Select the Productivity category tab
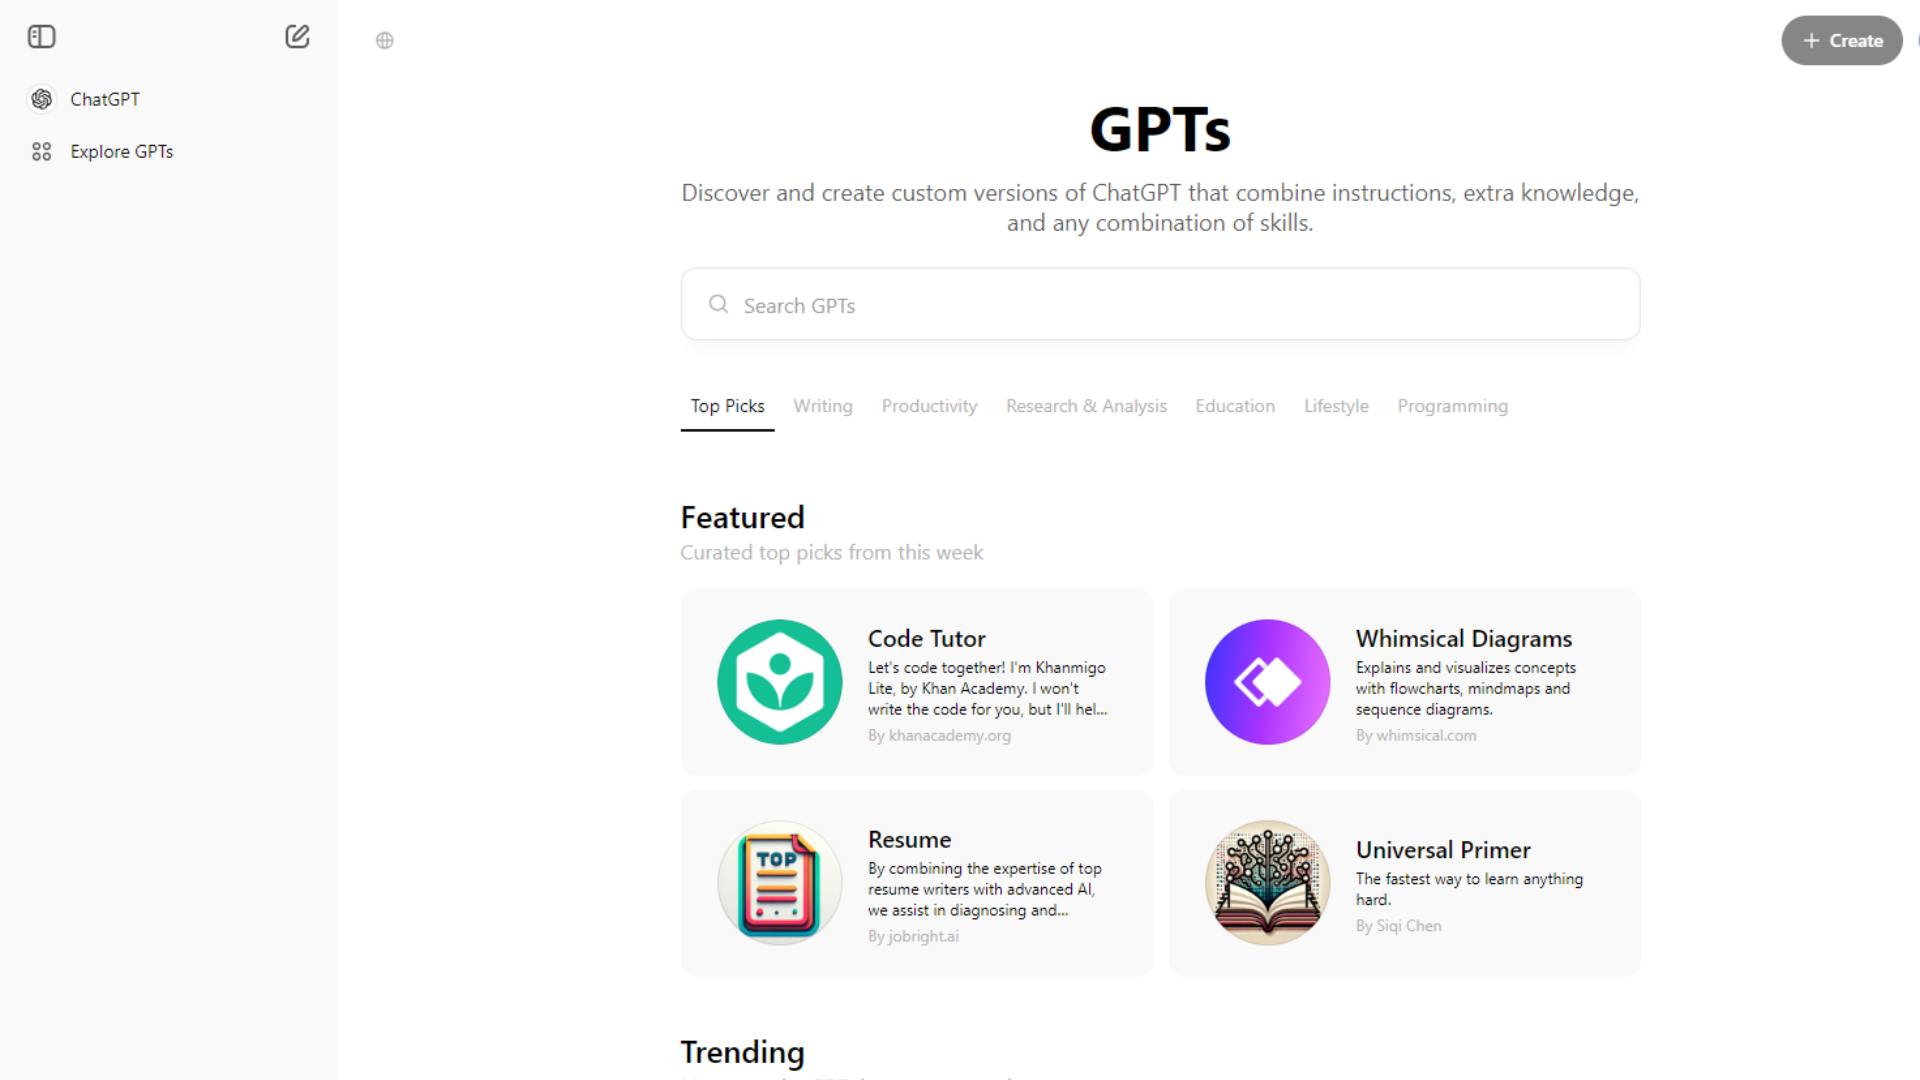Screen dimensions: 1920x1080 coord(930,405)
